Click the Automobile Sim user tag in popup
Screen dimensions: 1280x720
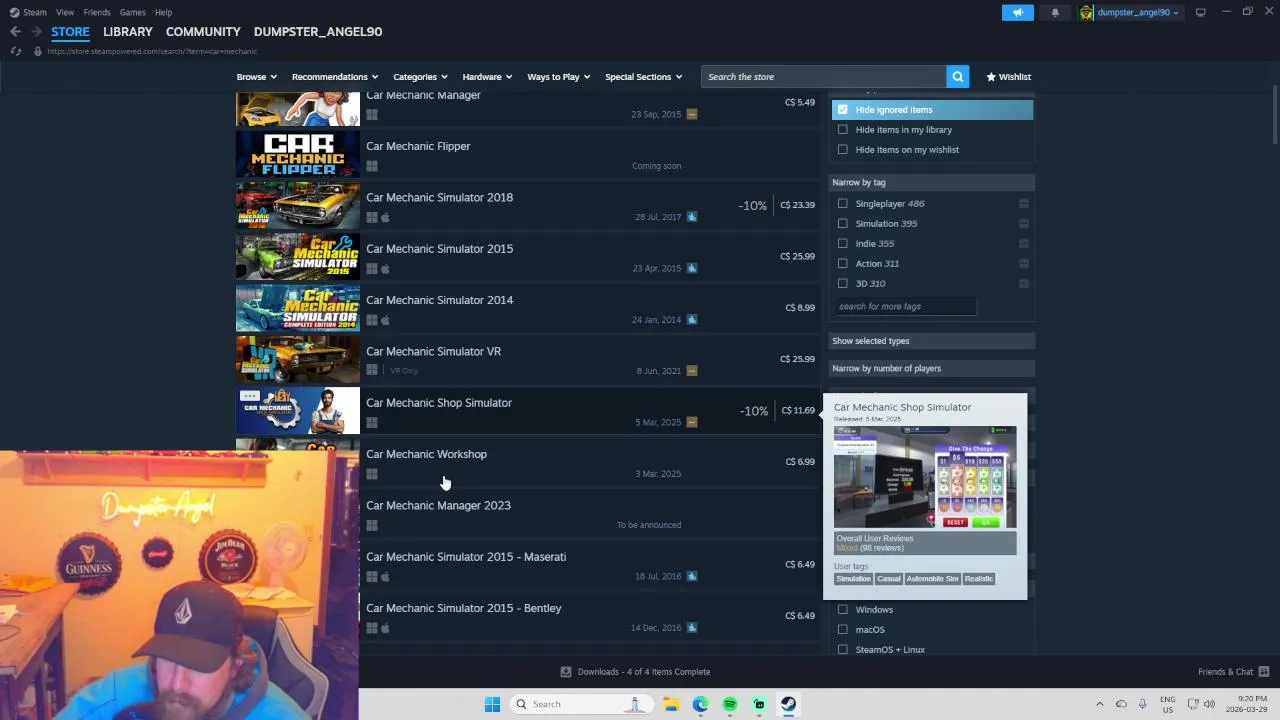[x=932, y=579]
